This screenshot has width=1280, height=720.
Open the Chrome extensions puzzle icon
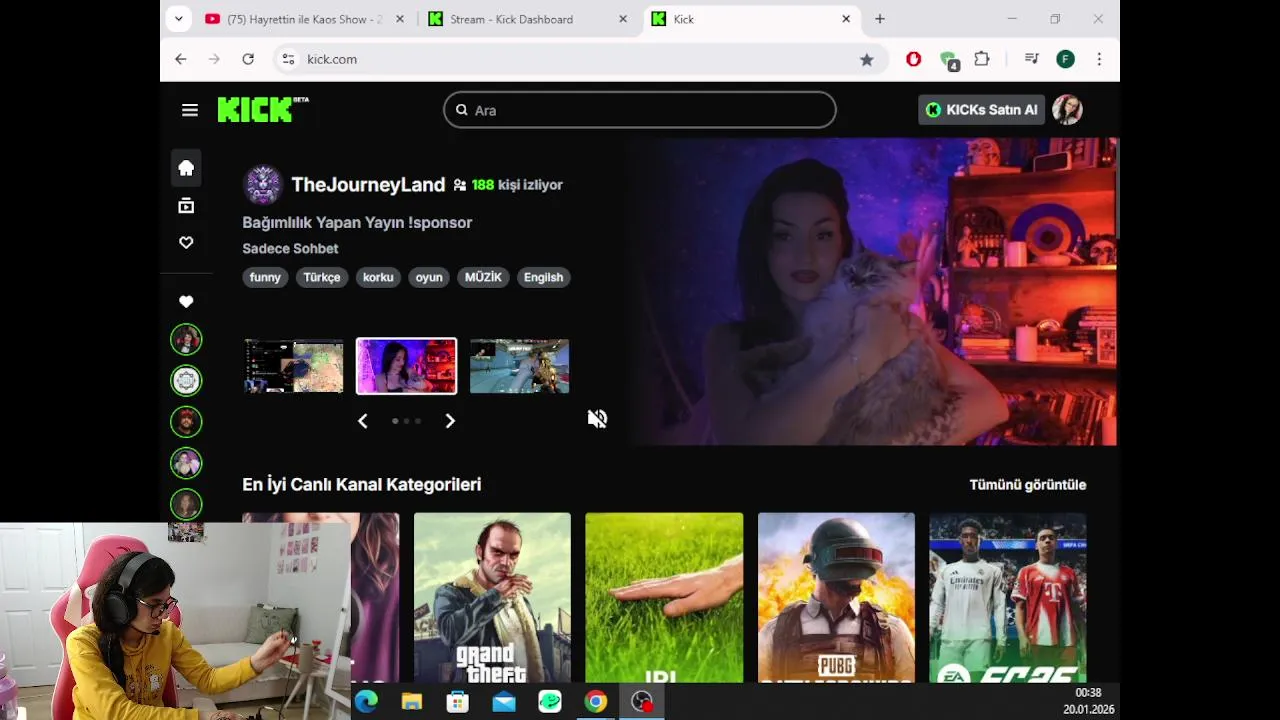click(x=982, y=59)
